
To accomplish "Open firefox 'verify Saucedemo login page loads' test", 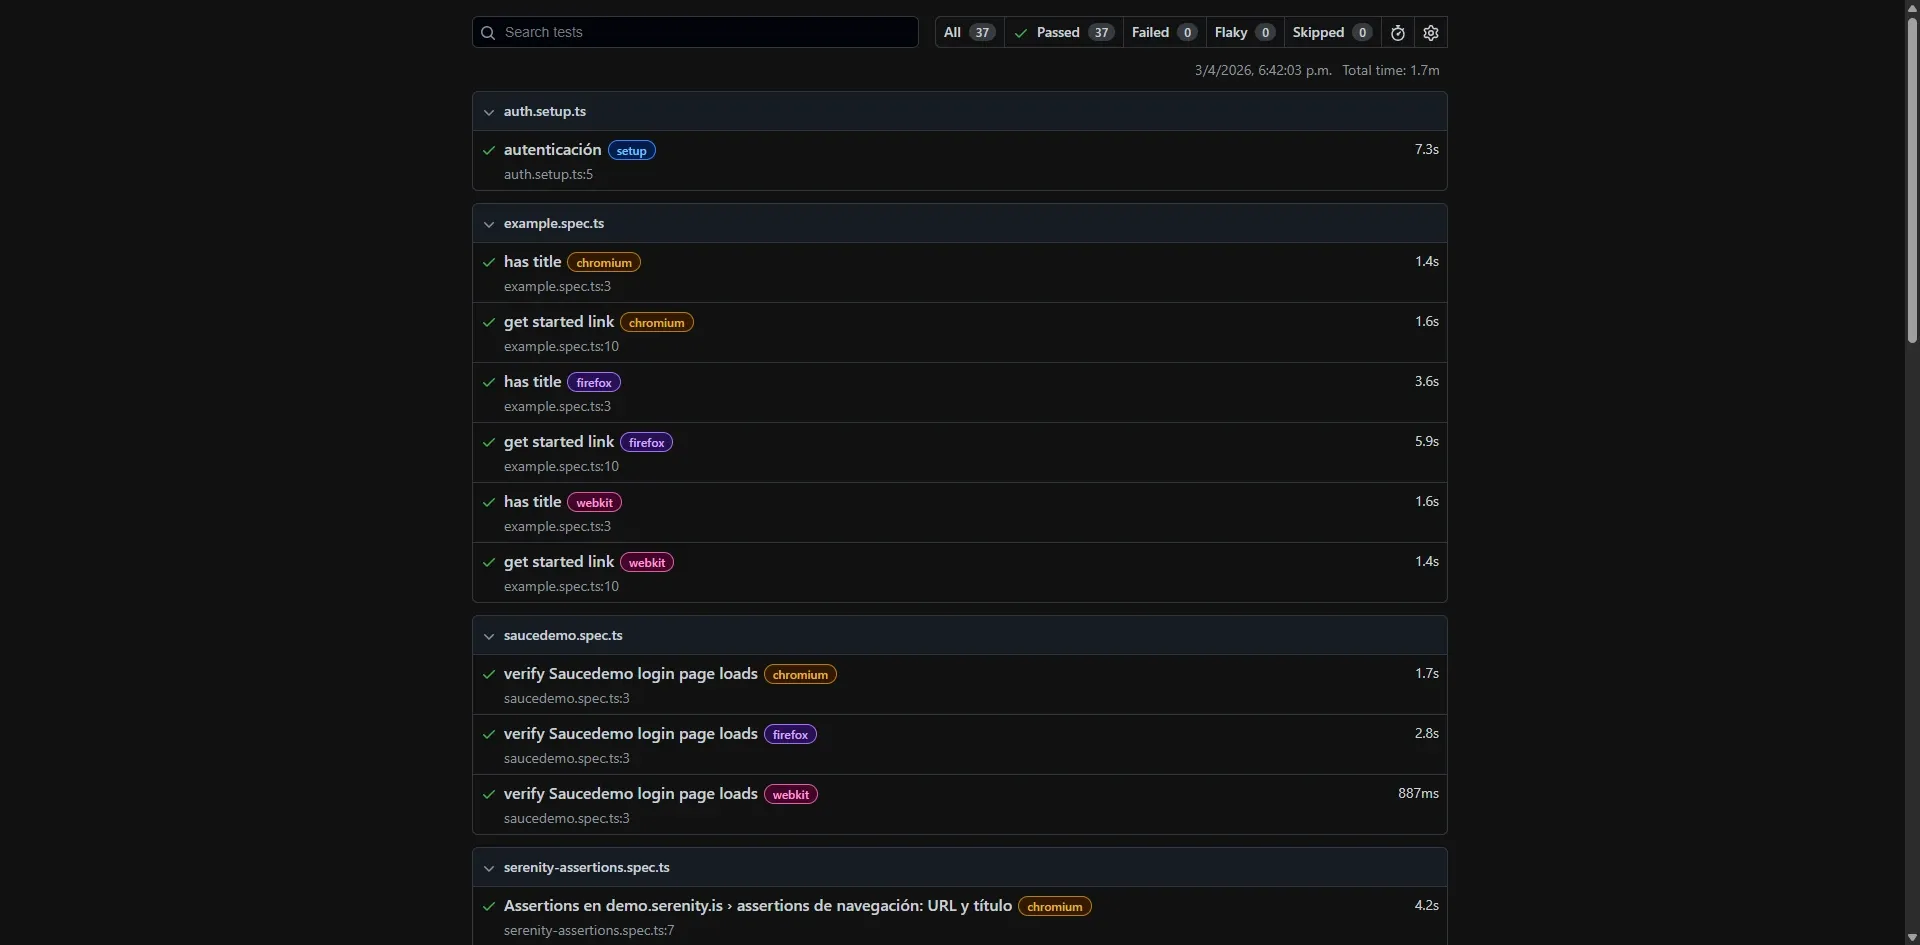I will tap(630, 734).
